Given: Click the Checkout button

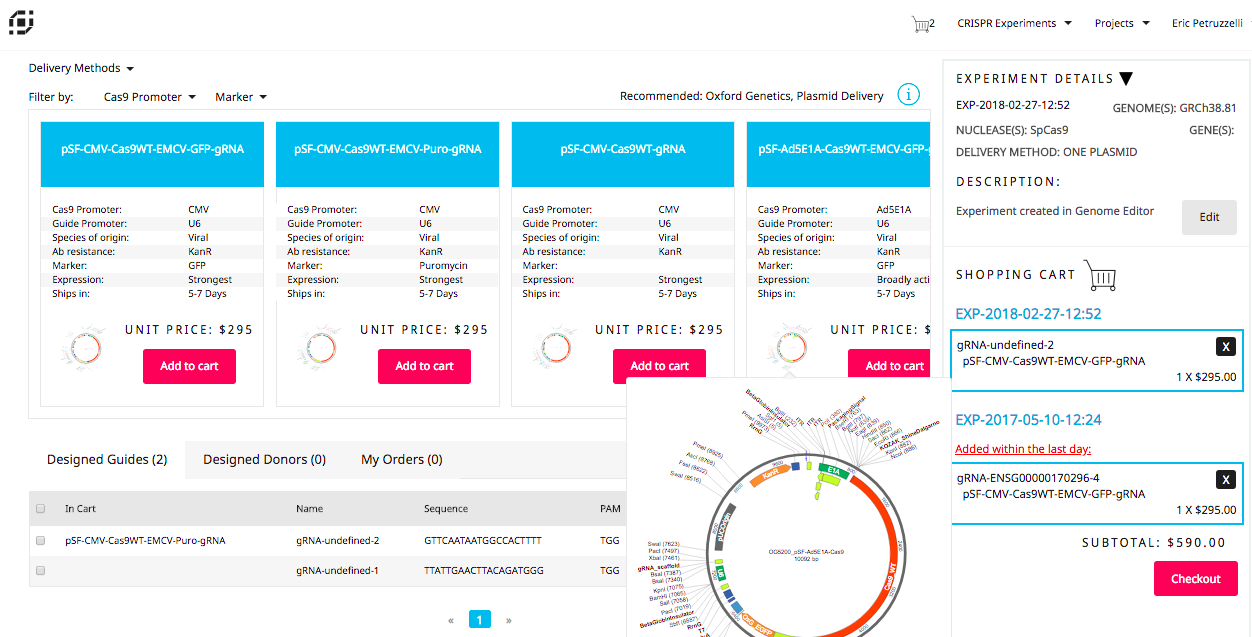Looking at the screenshot, I should point(1195,579).
